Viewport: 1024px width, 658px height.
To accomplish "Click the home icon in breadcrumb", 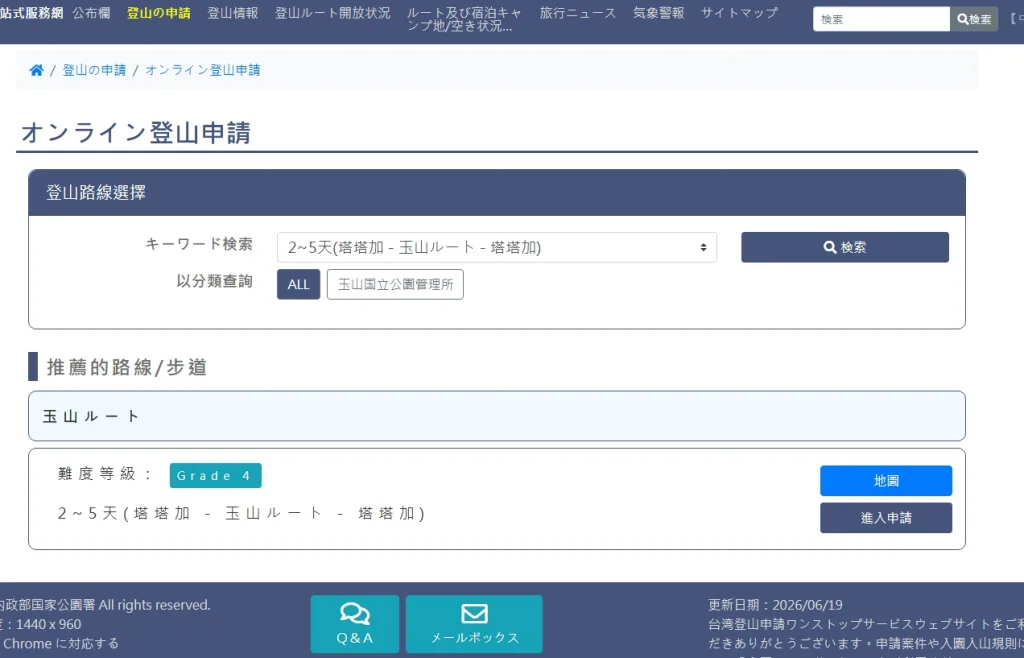I will pos(37,70).
